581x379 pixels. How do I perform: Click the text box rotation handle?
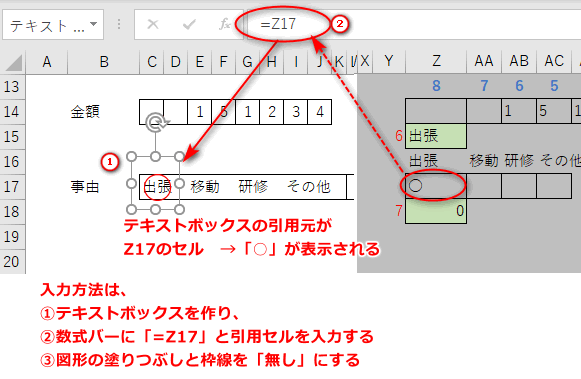point(156,123)
